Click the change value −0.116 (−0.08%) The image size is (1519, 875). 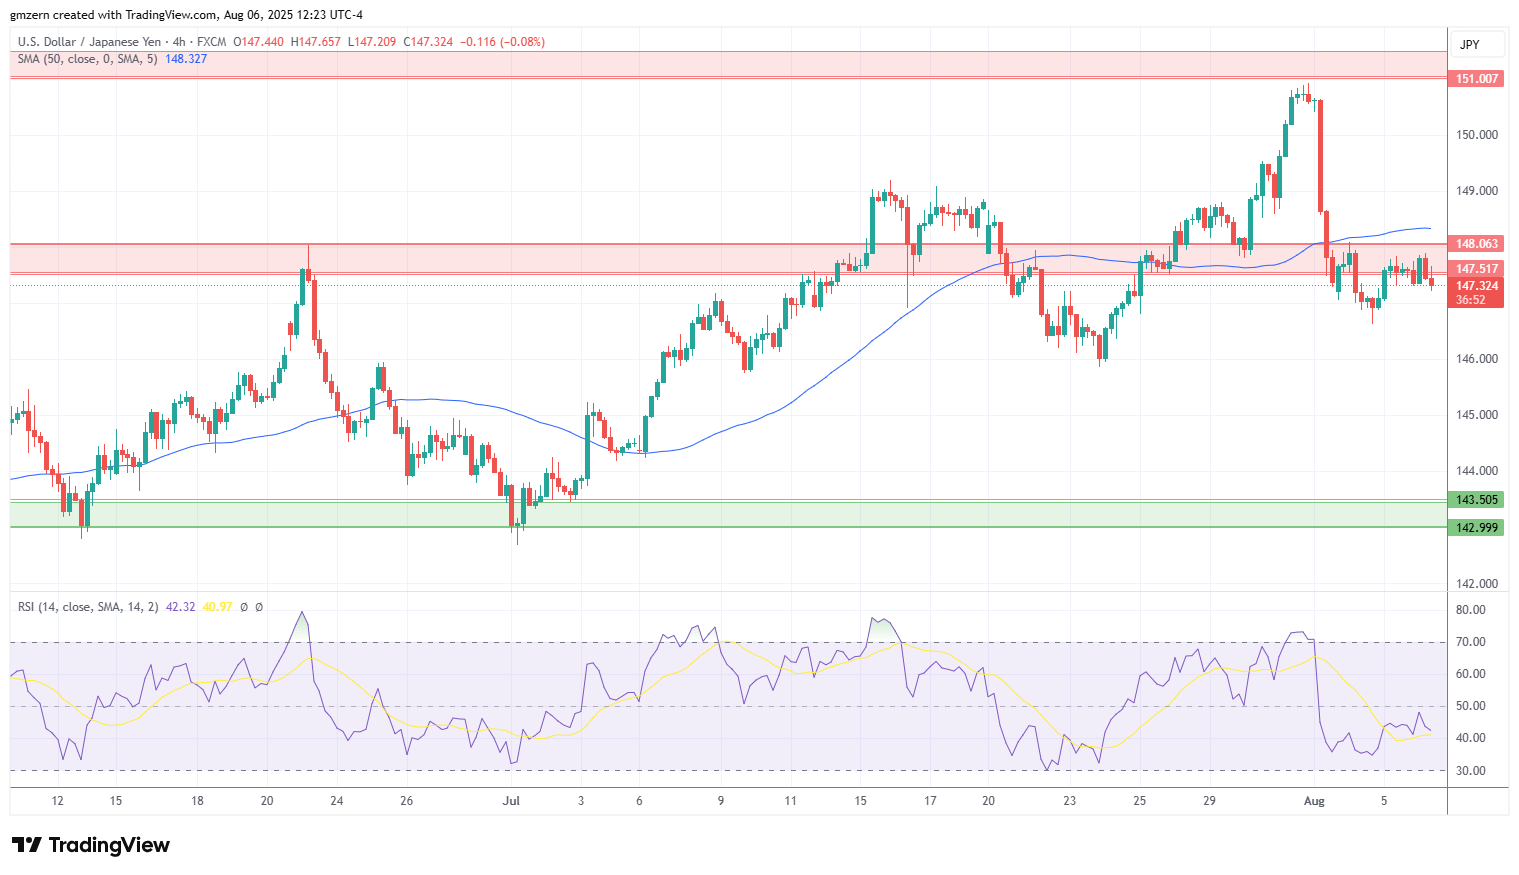click(x=503, y=42)
